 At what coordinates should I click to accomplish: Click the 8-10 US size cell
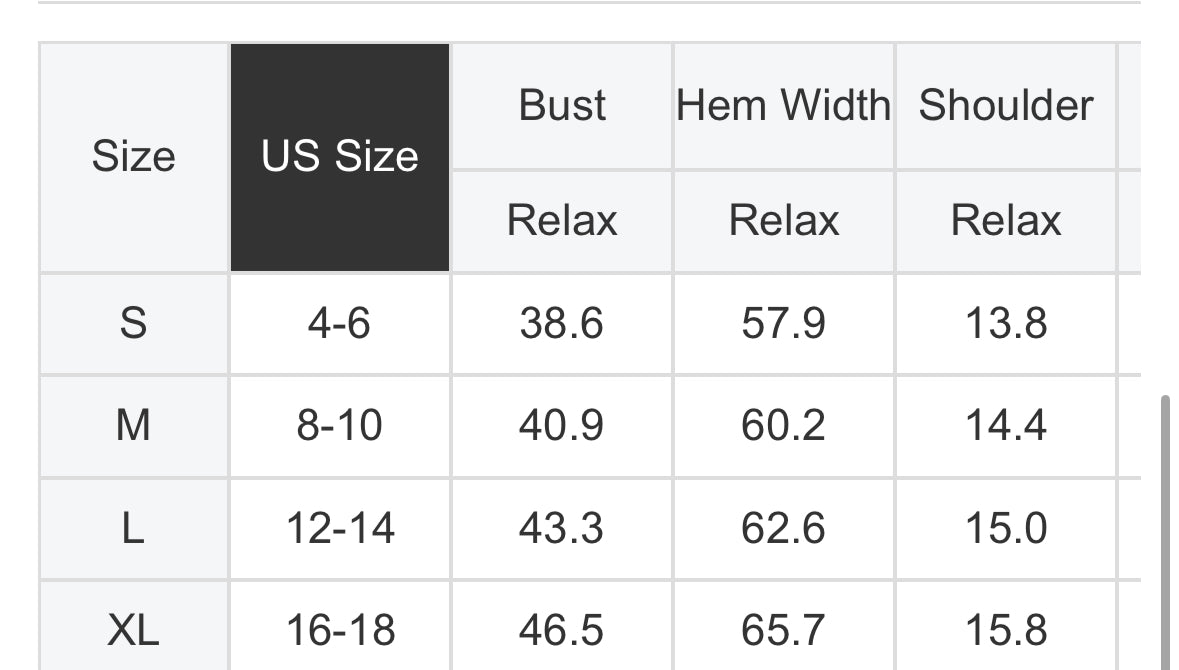(340, 426)
